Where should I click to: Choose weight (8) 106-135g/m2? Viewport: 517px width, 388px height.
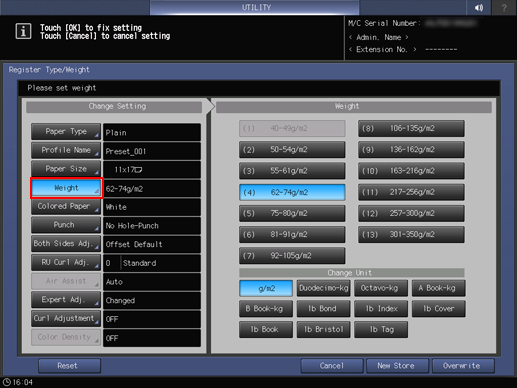(411, 129)
